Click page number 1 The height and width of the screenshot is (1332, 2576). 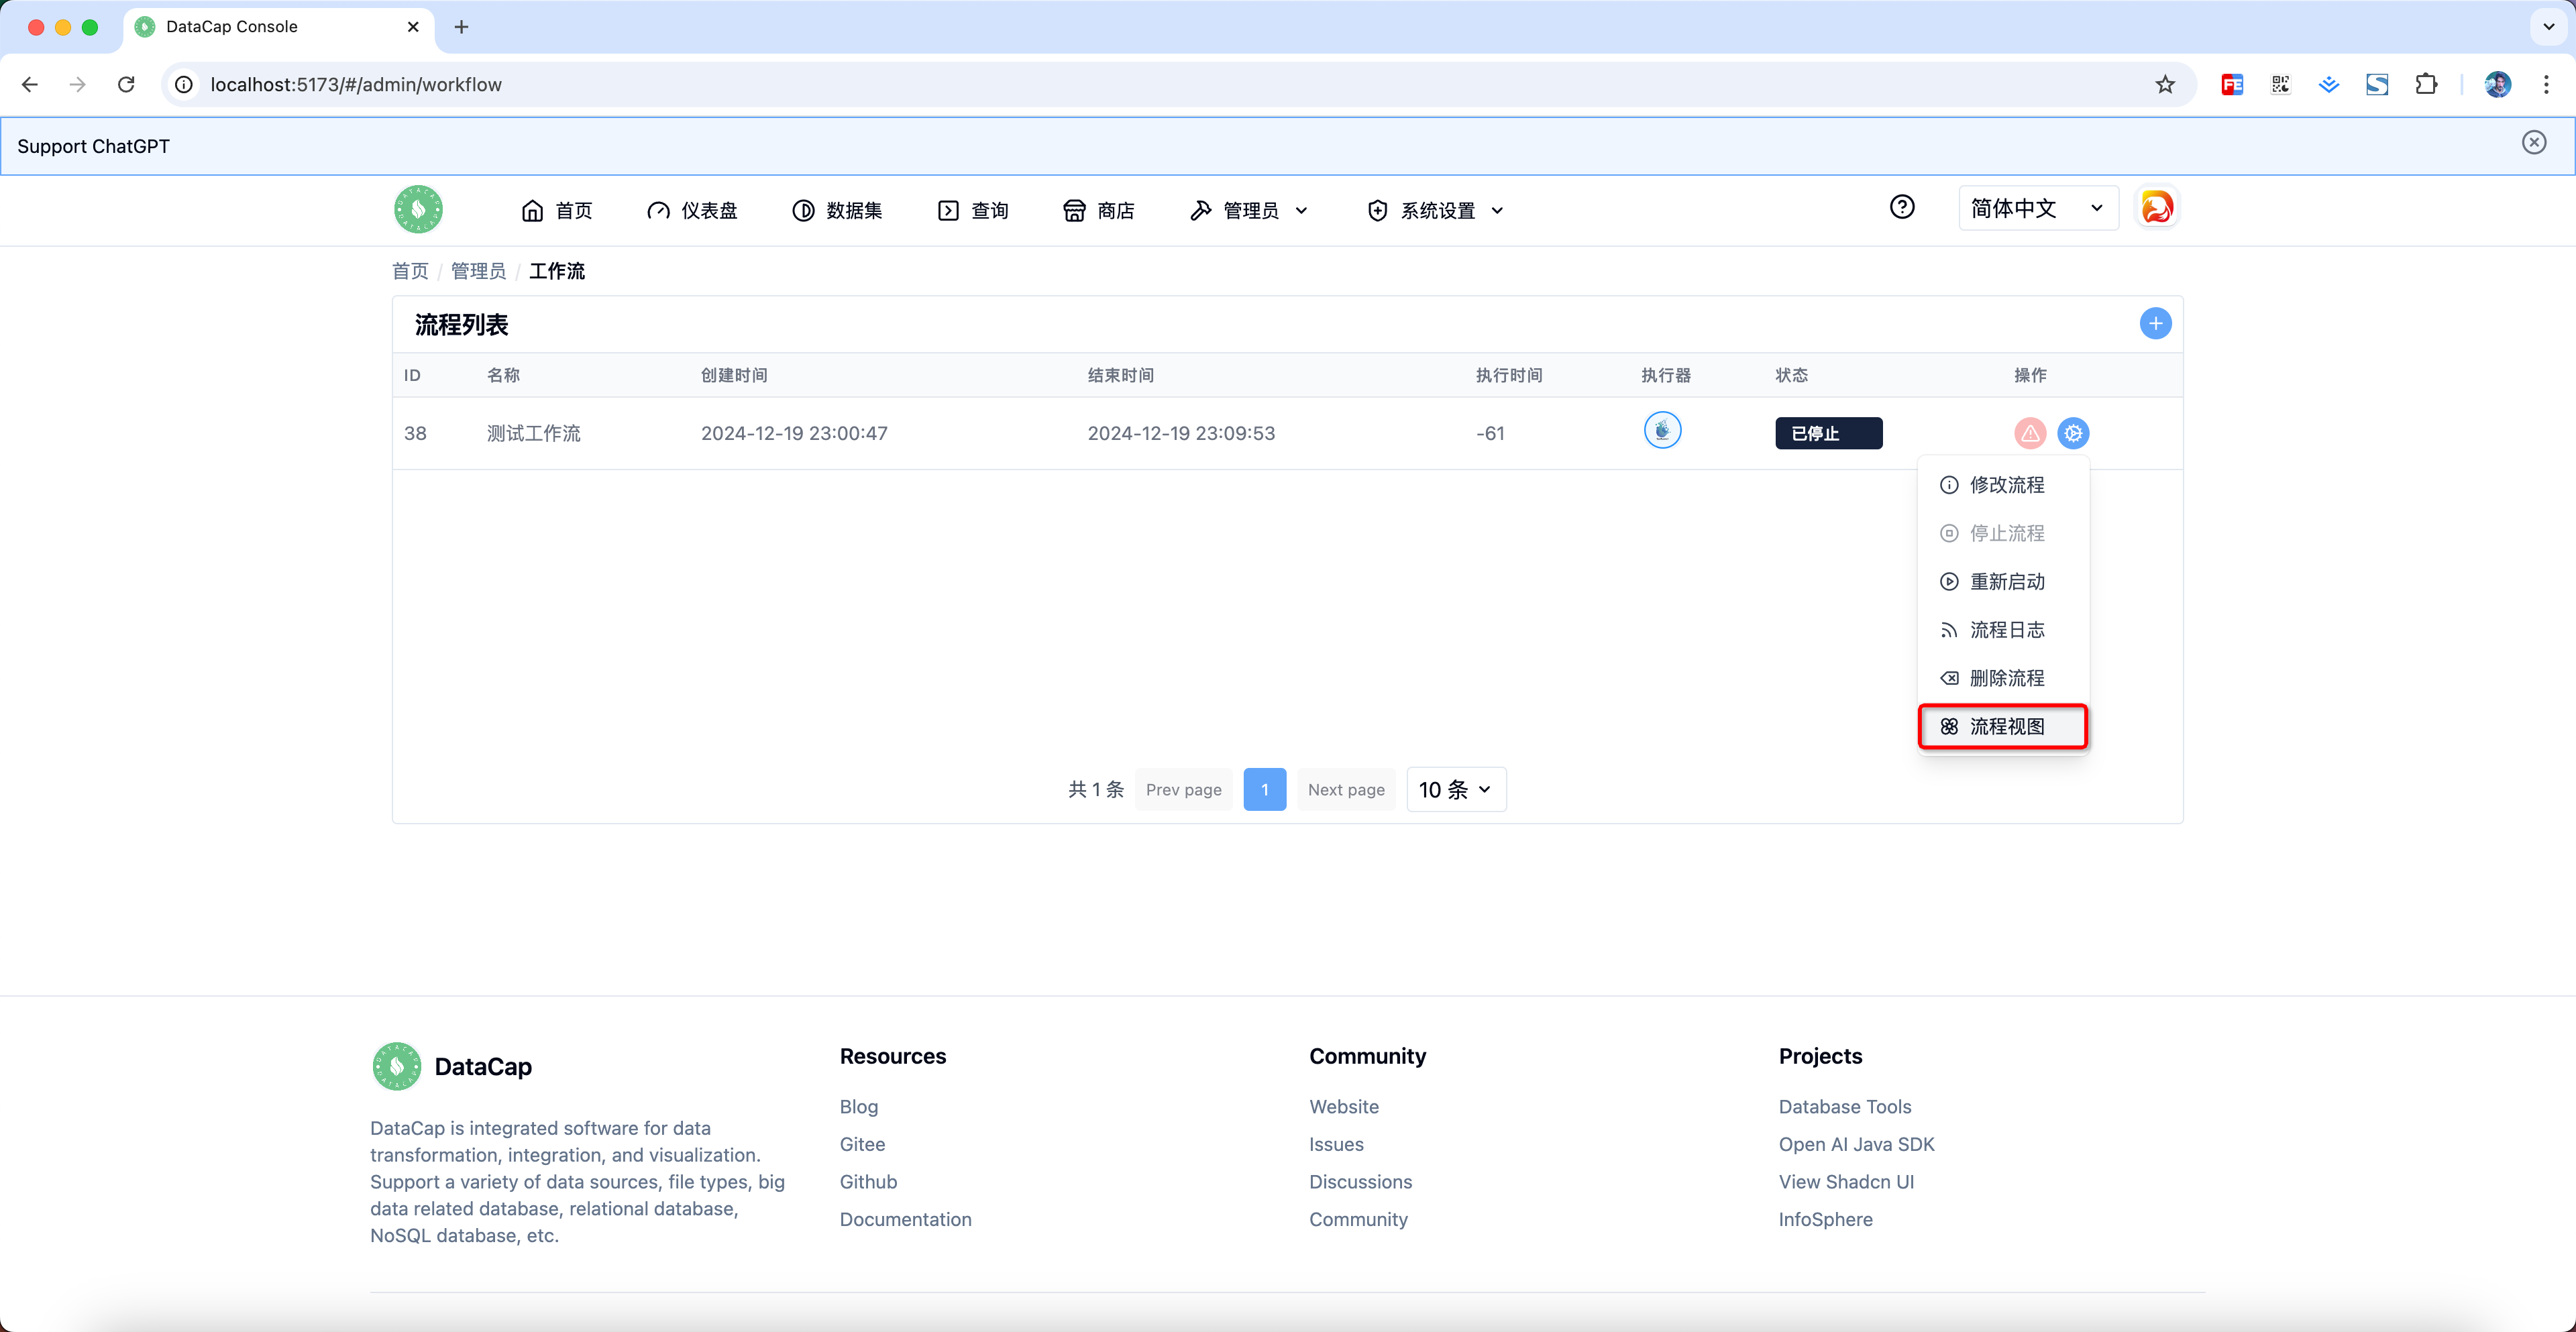(x=1264, y=790)
